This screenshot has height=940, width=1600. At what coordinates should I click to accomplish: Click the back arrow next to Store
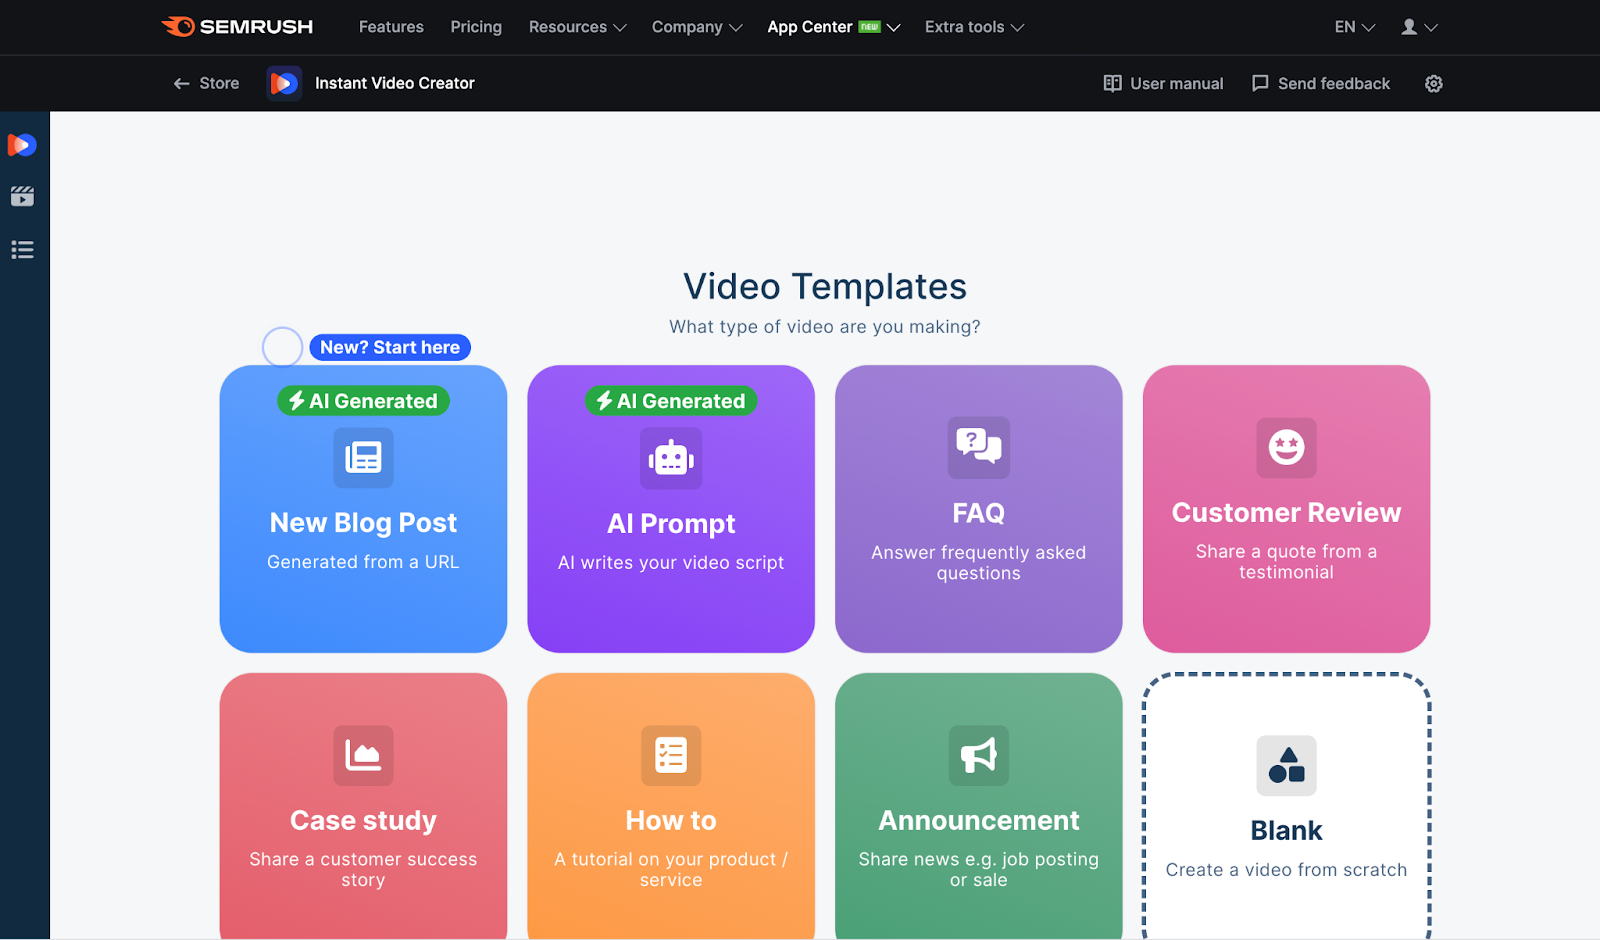pos(181,84)
